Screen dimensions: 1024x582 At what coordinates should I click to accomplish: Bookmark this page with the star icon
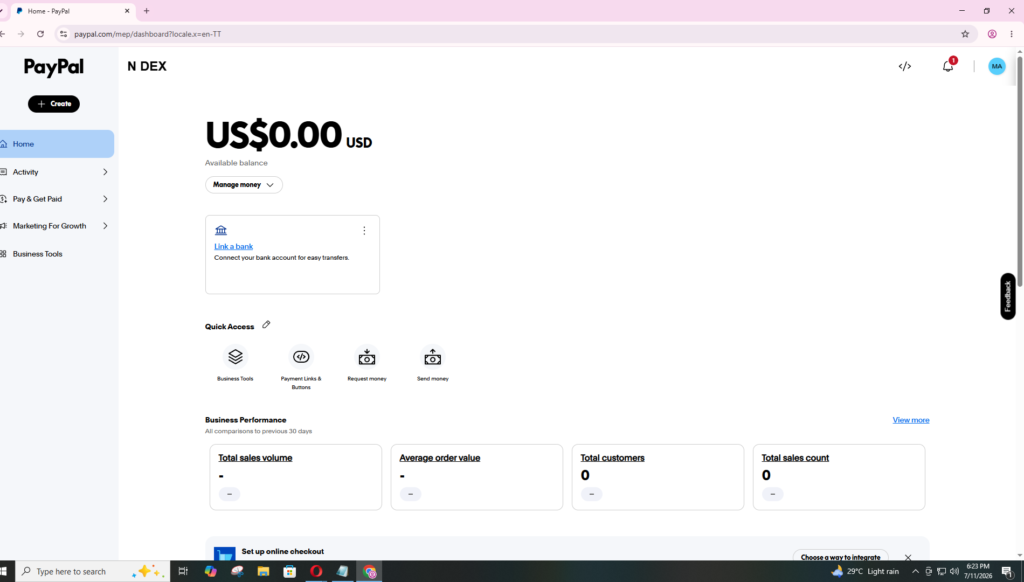click(x=965, y=34)
